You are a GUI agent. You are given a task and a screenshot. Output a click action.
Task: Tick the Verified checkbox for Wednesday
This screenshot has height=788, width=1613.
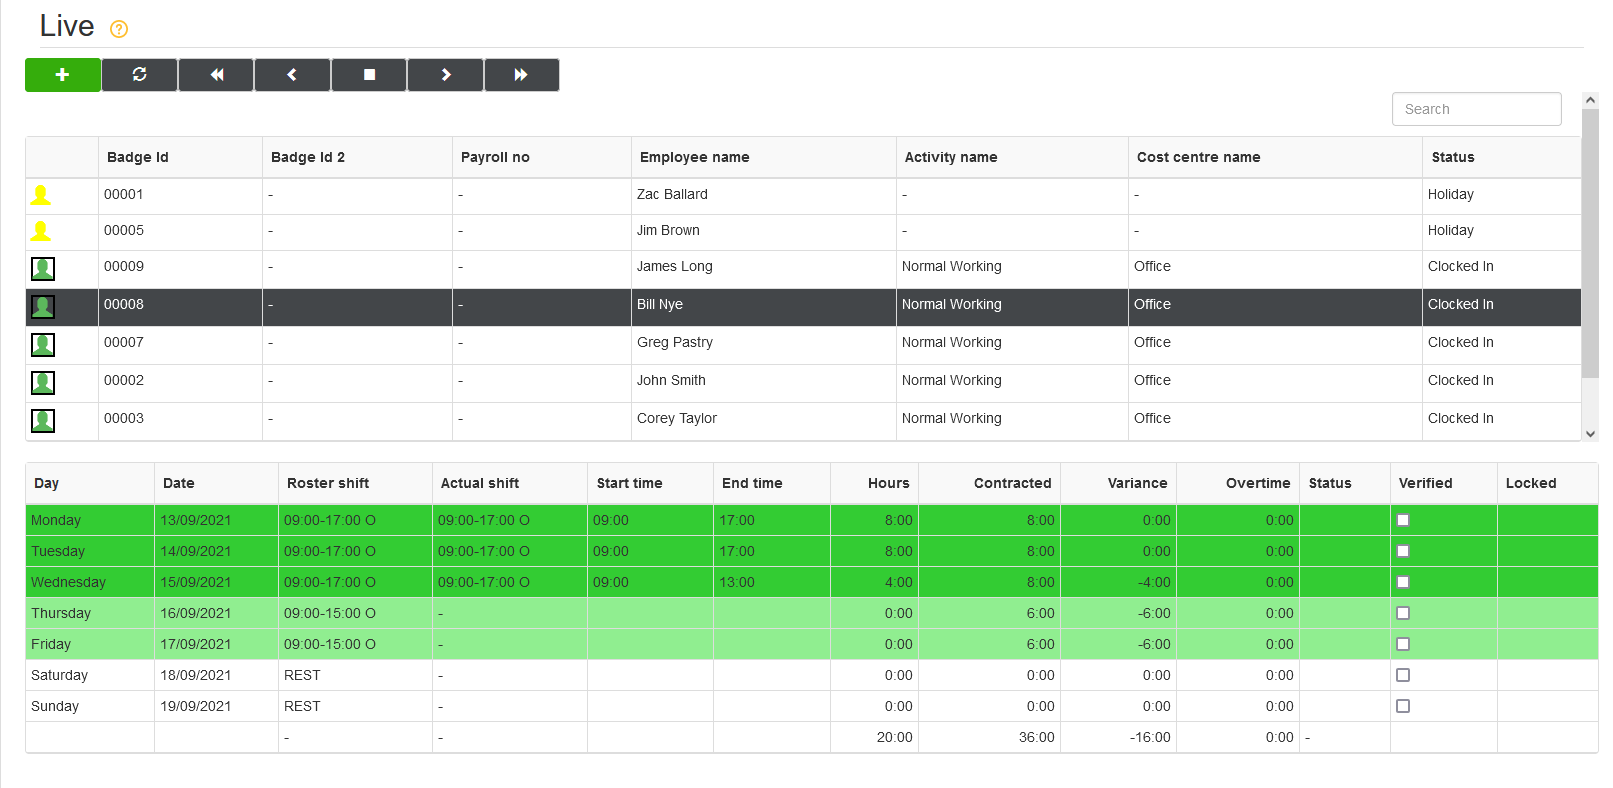[1403, 582]
